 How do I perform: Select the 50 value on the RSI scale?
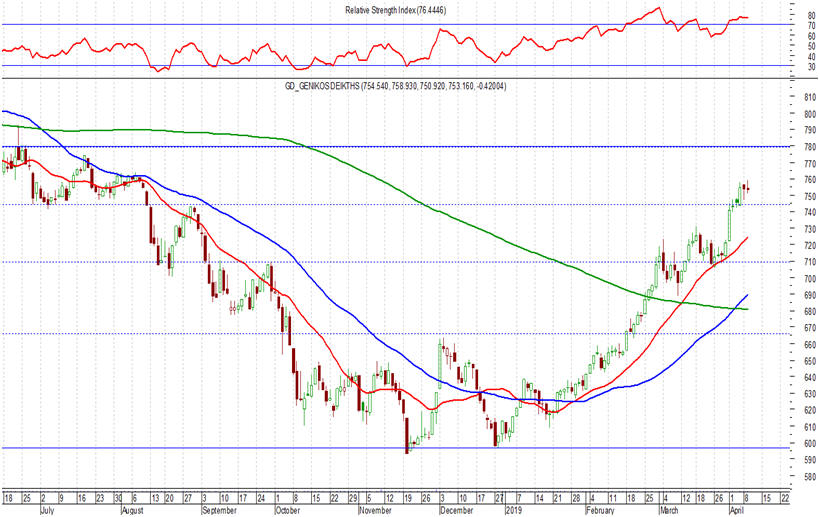811,46
